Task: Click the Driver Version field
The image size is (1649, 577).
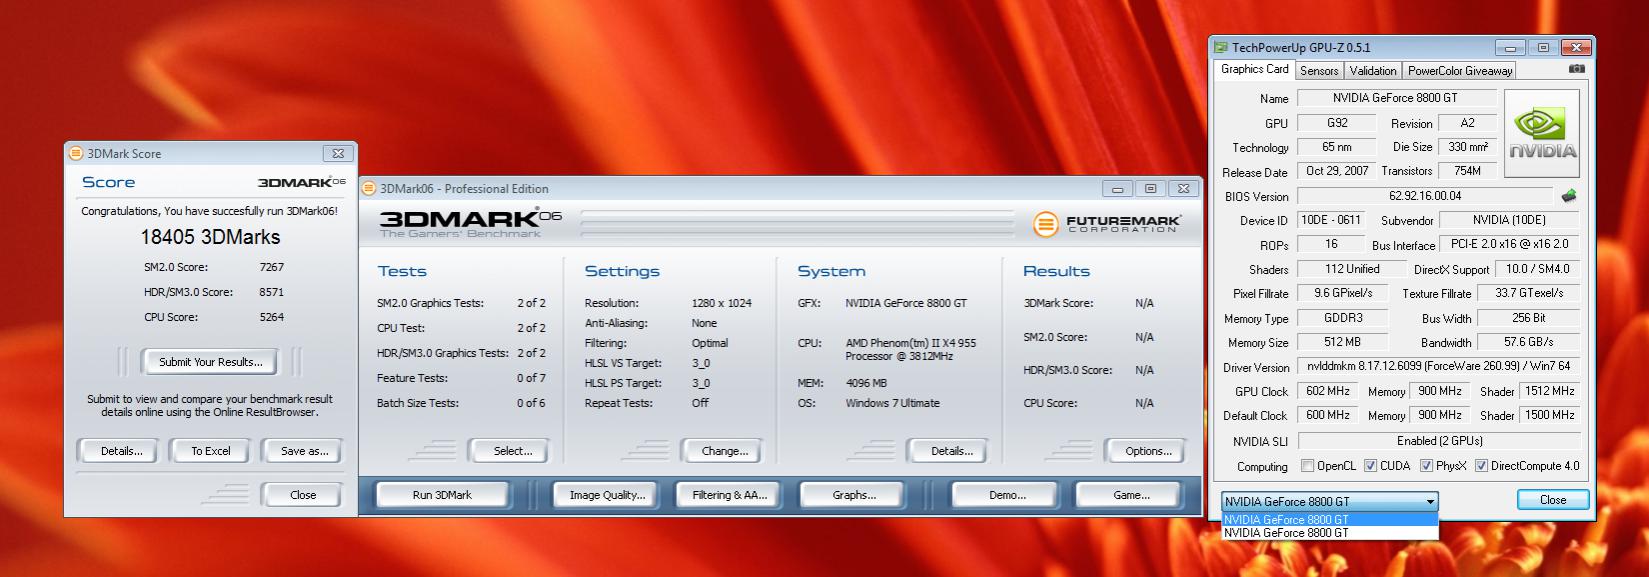Action: (1438, 367)
